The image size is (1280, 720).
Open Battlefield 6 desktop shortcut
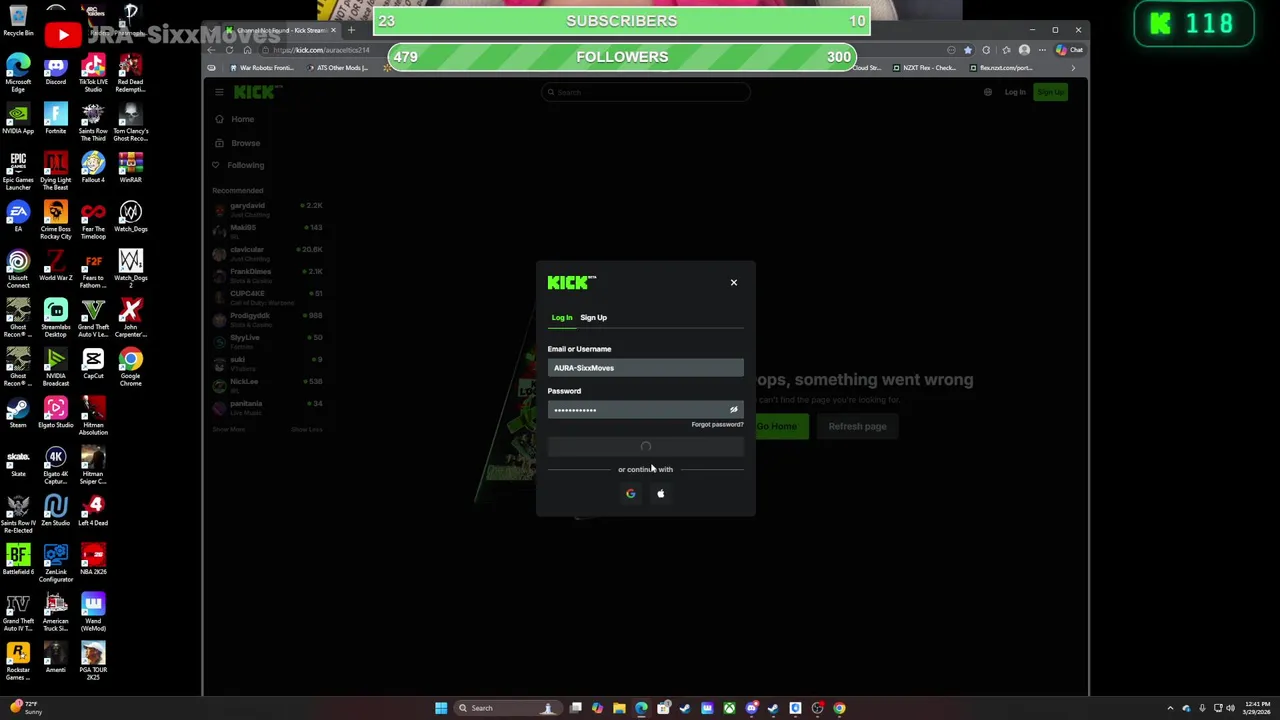[18, 560]
